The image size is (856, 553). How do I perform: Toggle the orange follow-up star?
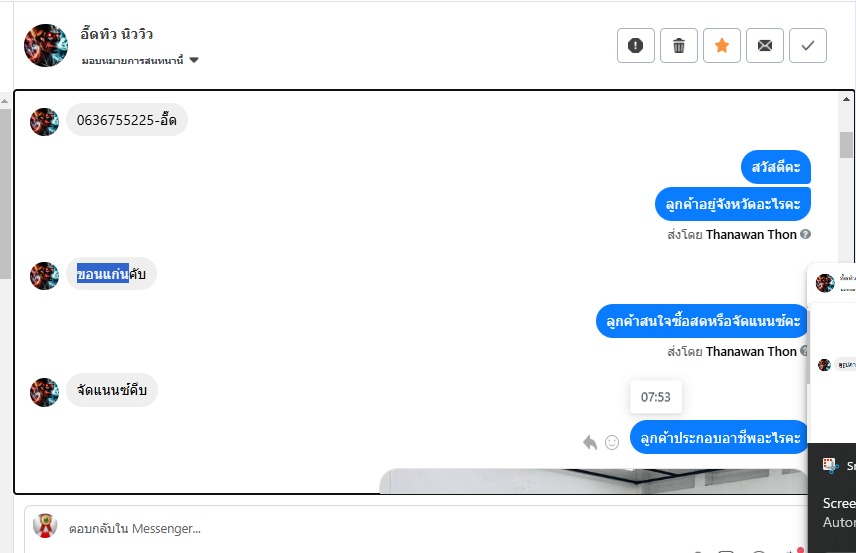point(722,45)
